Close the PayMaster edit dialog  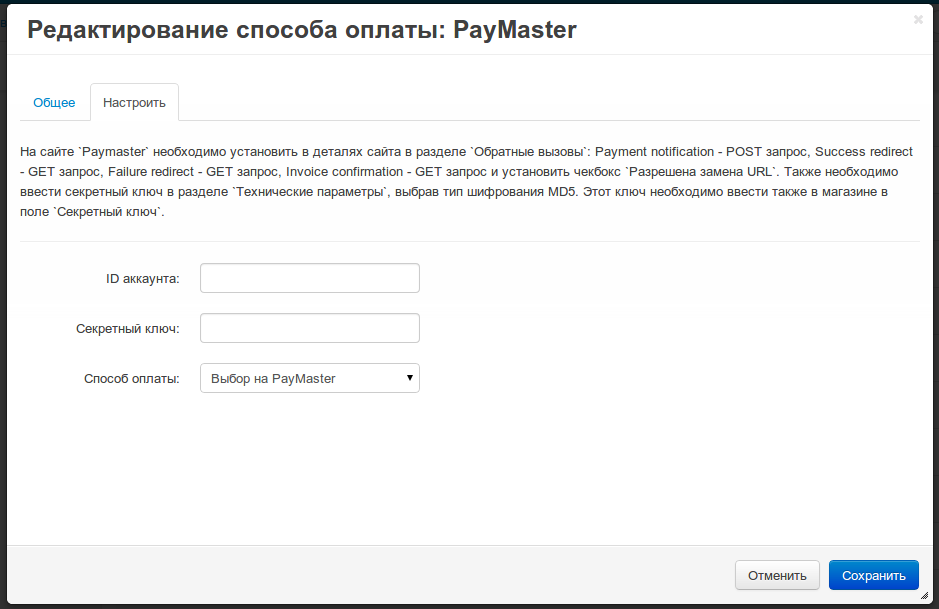click(x=918, y=19)
